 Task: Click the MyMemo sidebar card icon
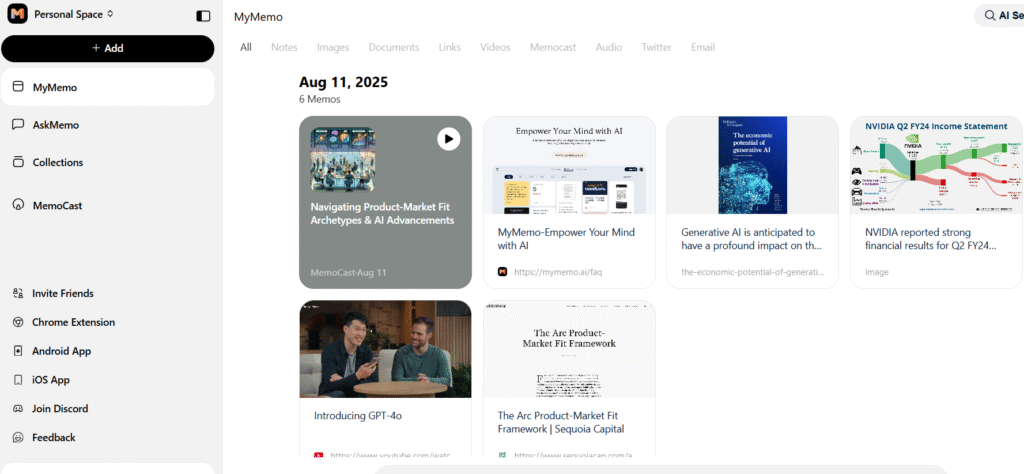(x=18, y=87)
